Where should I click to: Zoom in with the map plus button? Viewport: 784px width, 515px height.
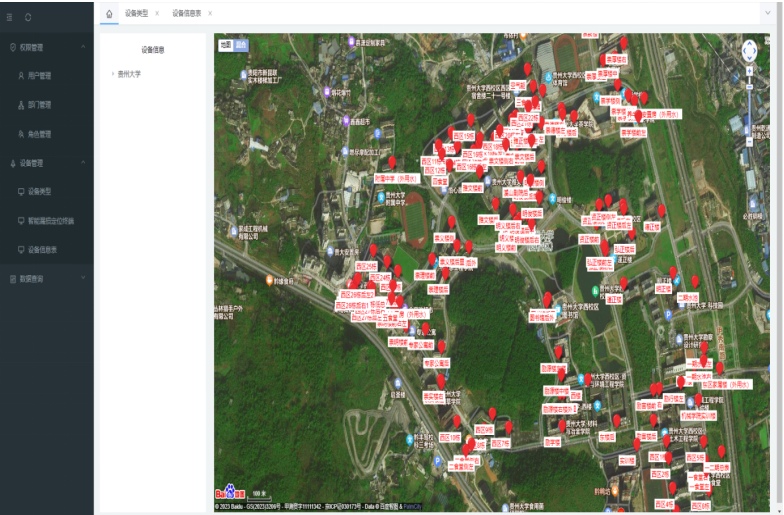click(x=750, y=72)
